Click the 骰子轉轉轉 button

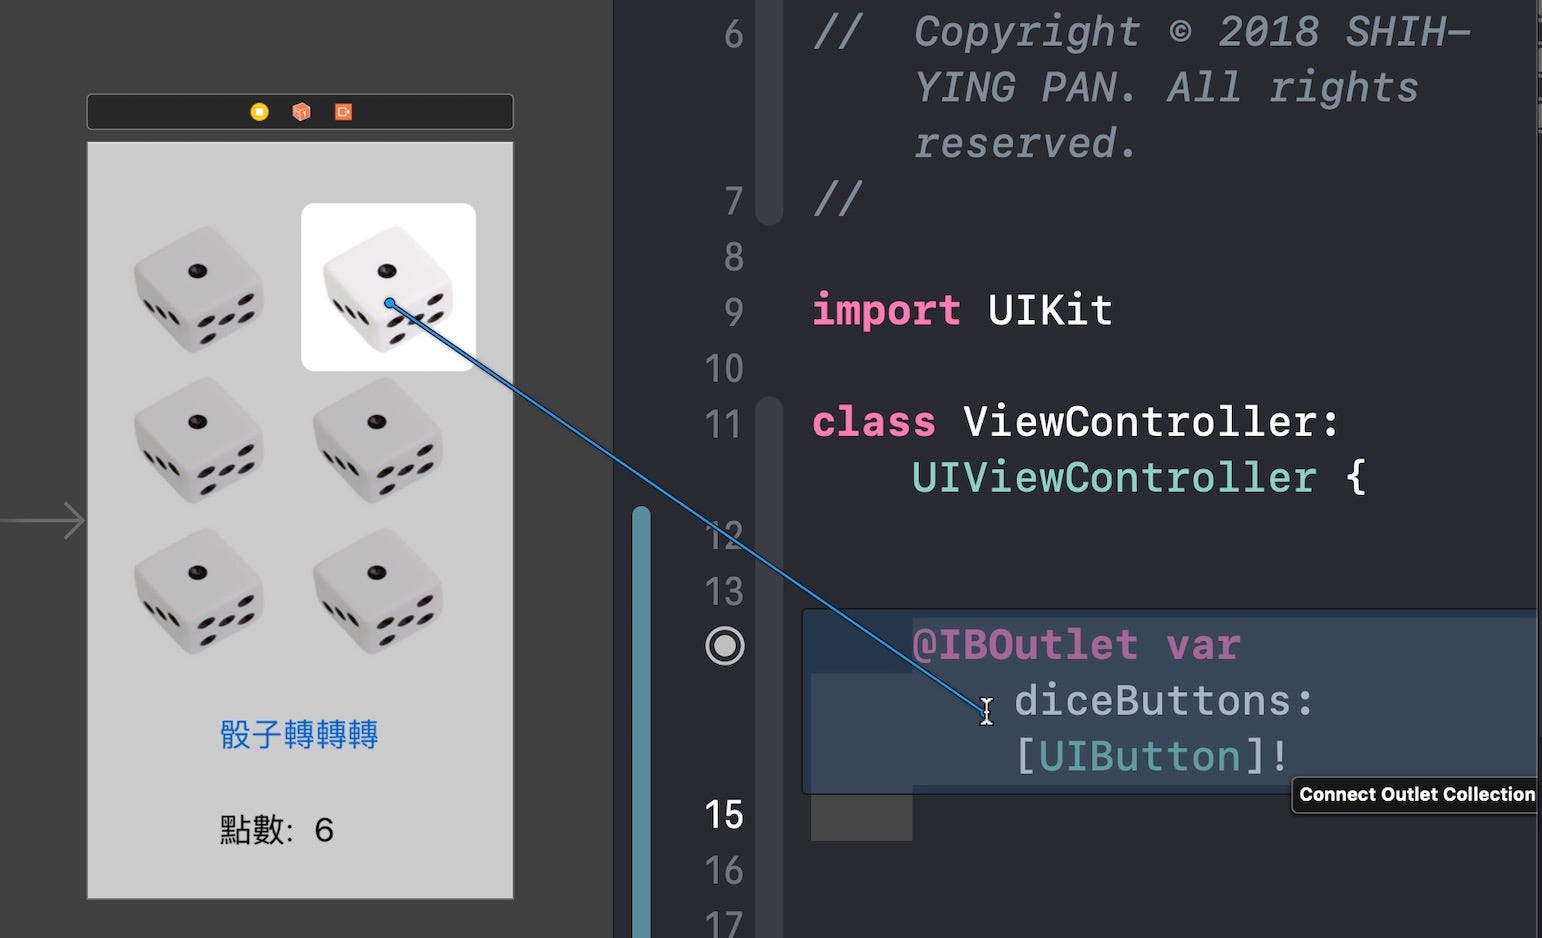click(x=299, y=735)
